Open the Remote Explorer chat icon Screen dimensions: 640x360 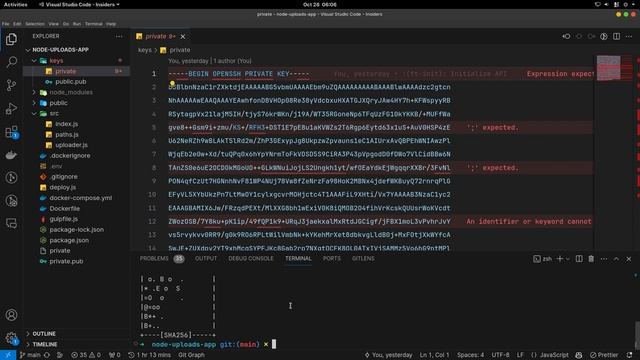11,223
